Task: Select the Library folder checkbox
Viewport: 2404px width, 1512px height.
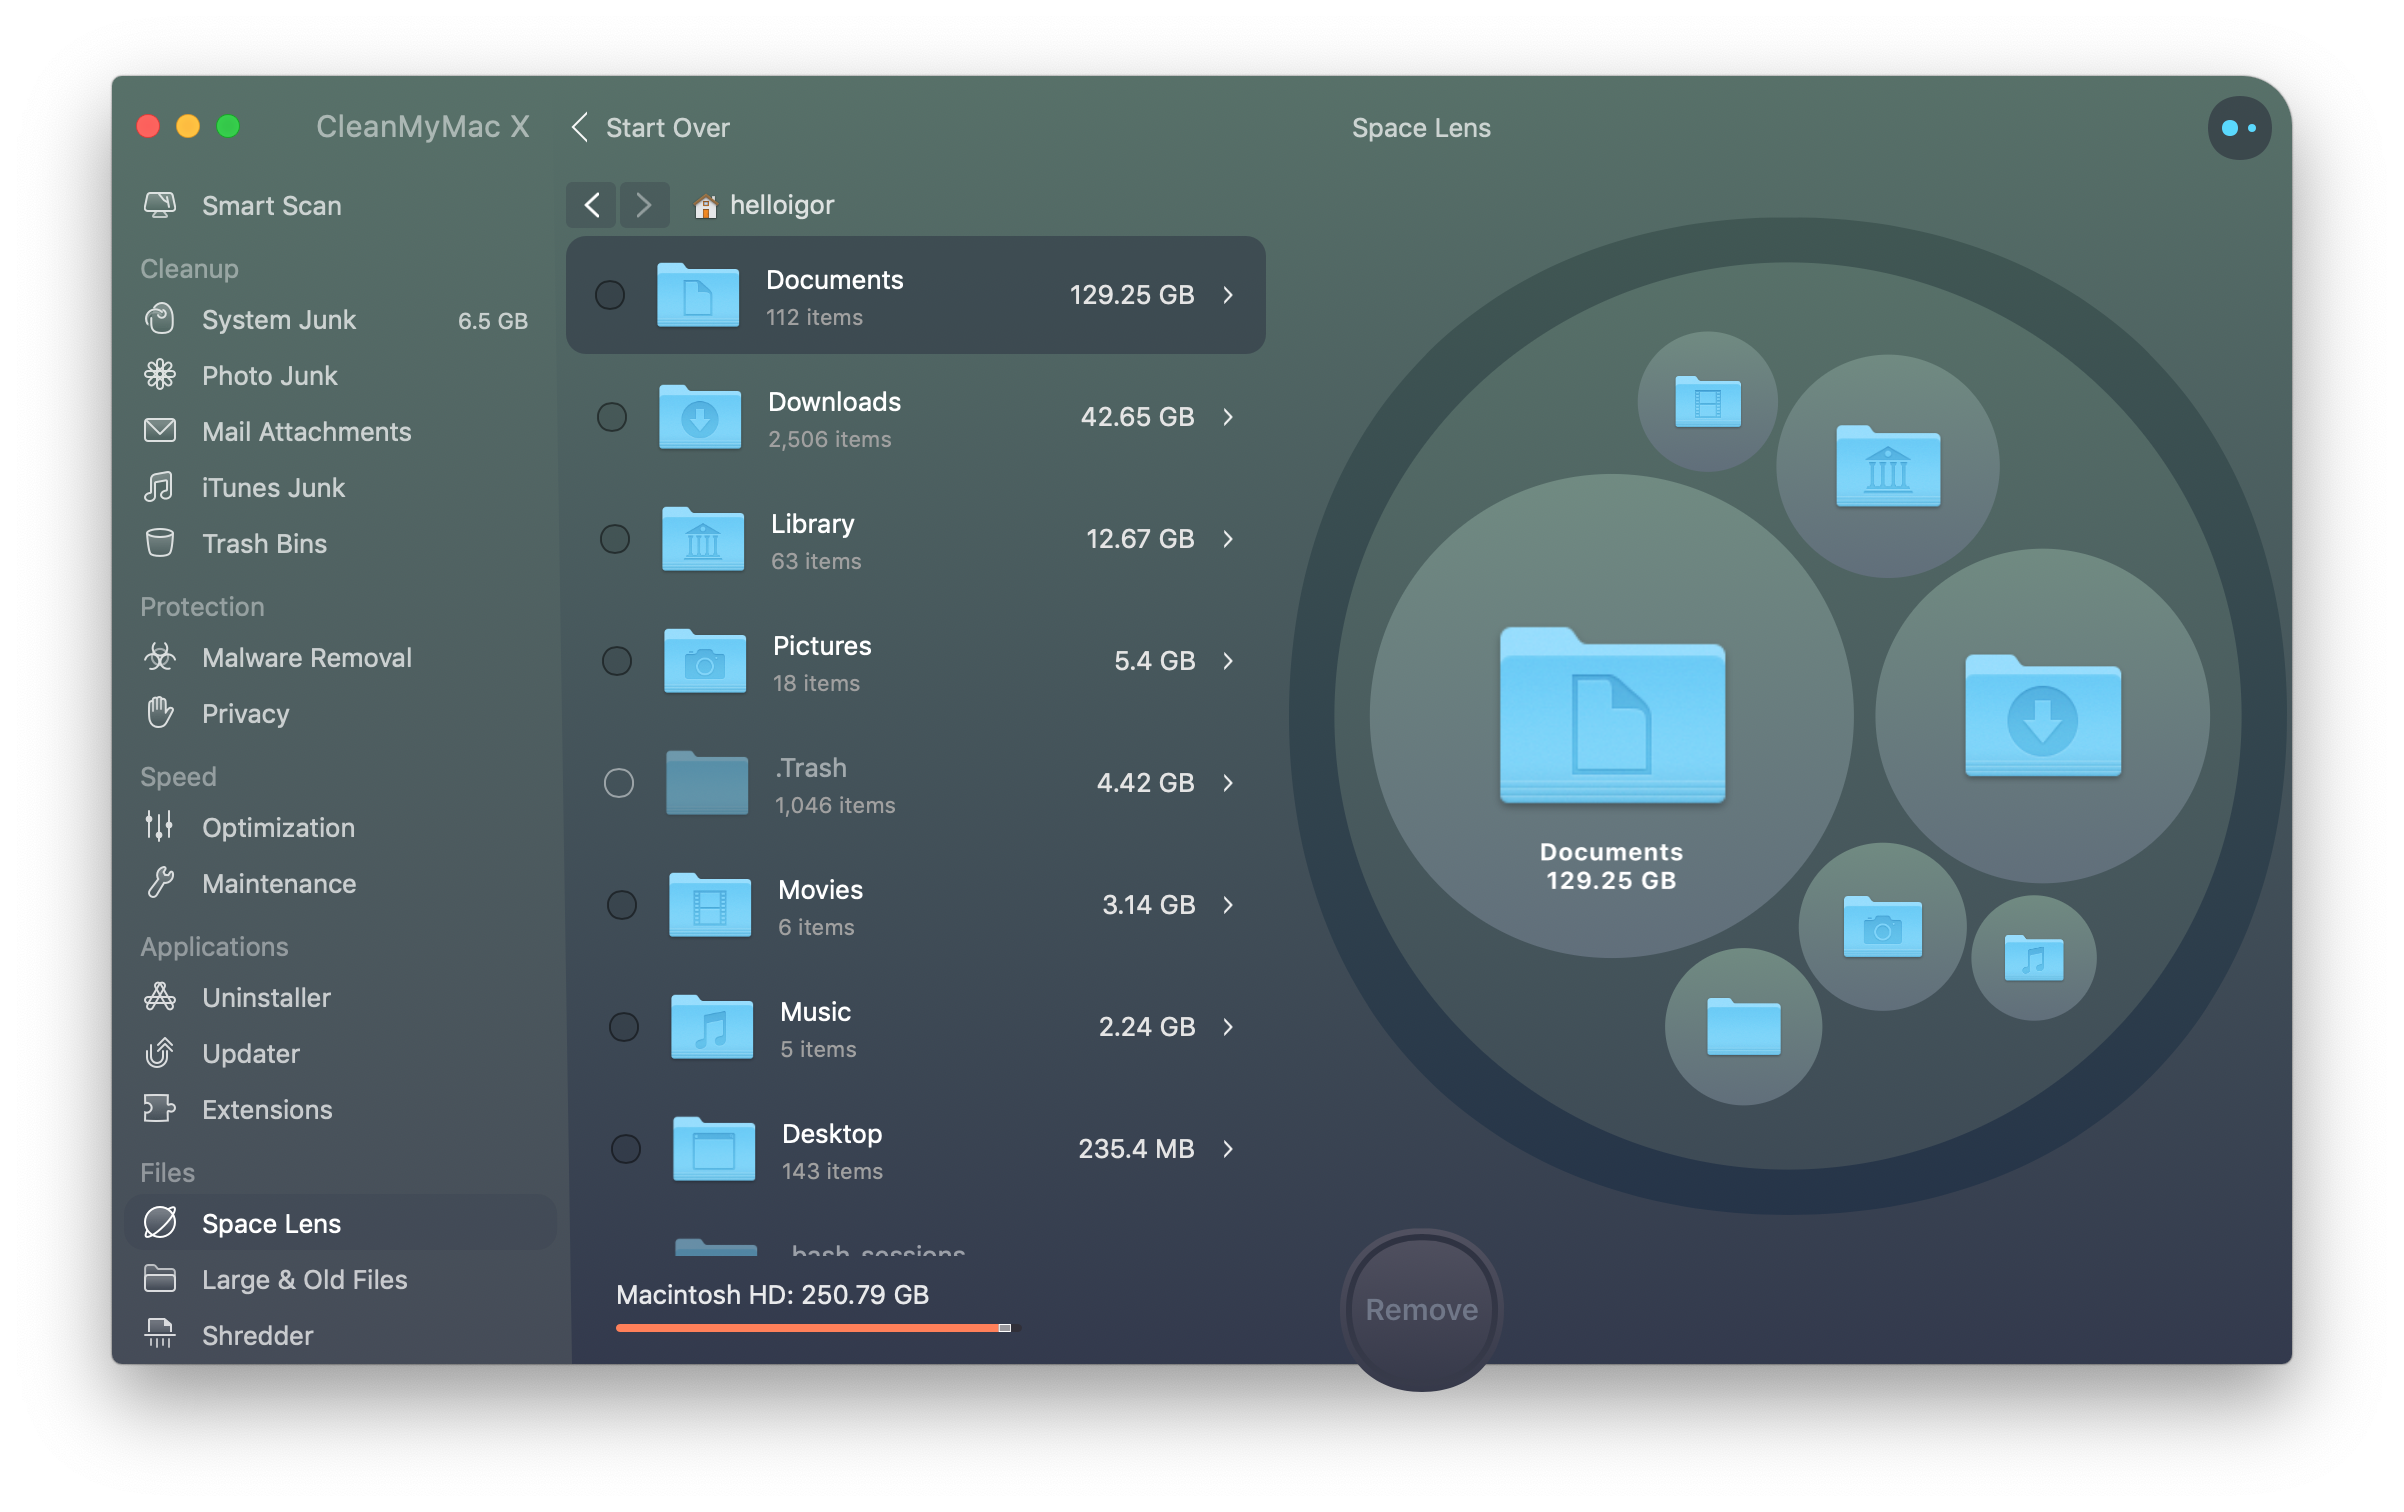Action: 614,539
